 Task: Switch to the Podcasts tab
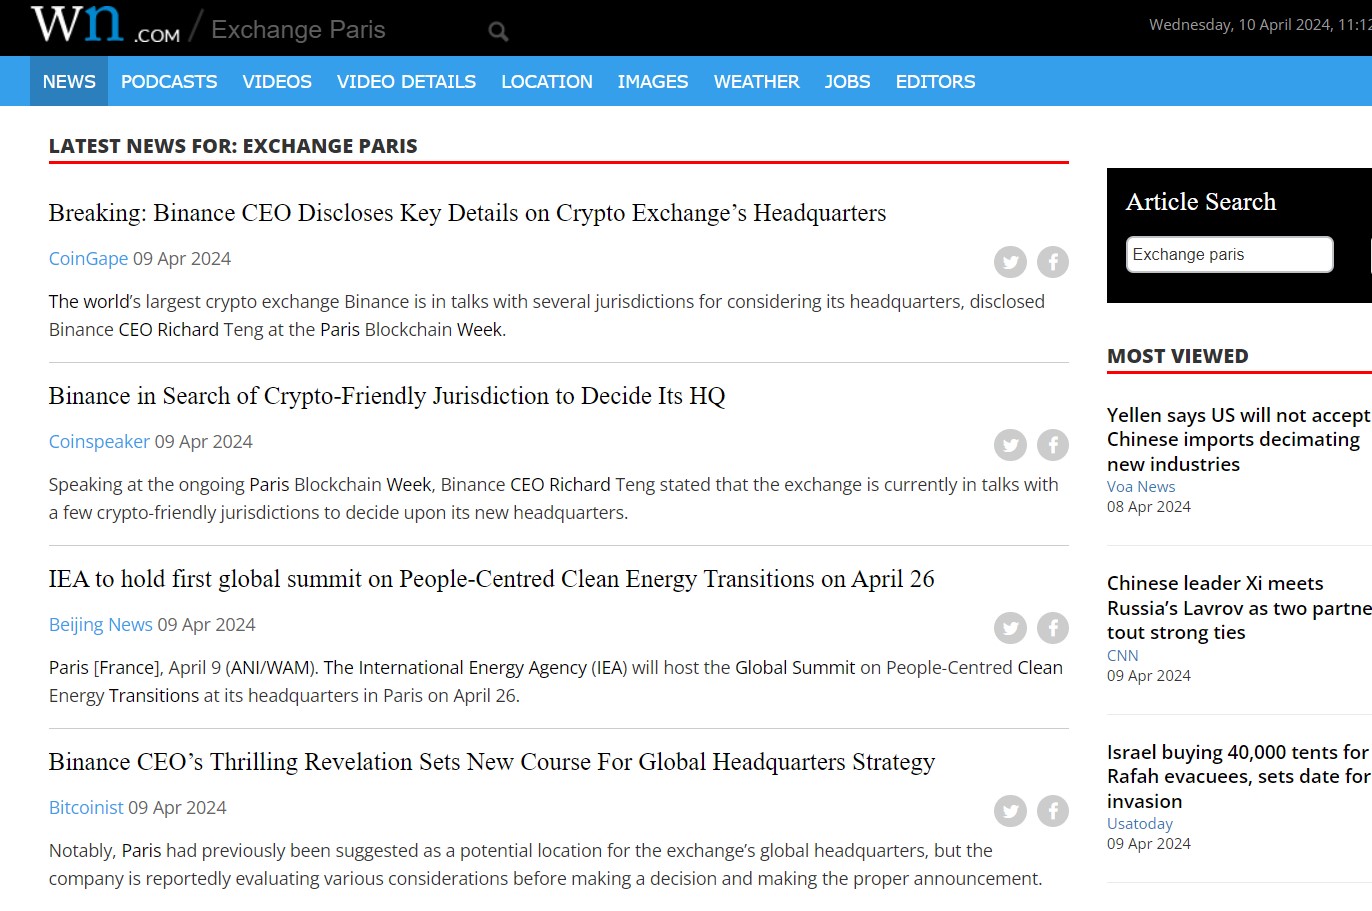tap(169, 81)
